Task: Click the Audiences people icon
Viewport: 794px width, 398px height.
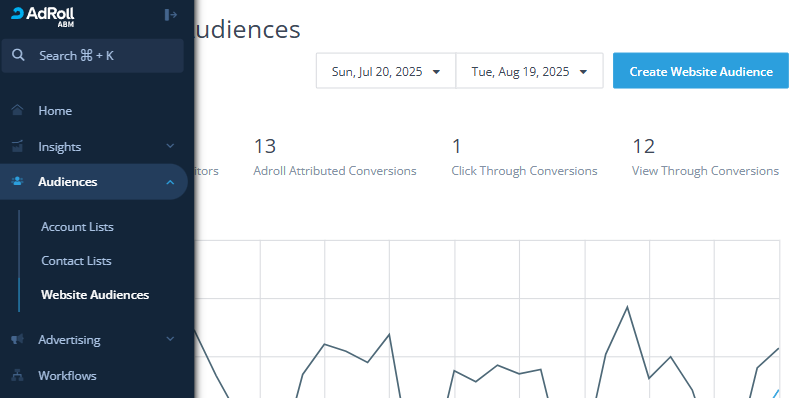Action: [17, 181]
